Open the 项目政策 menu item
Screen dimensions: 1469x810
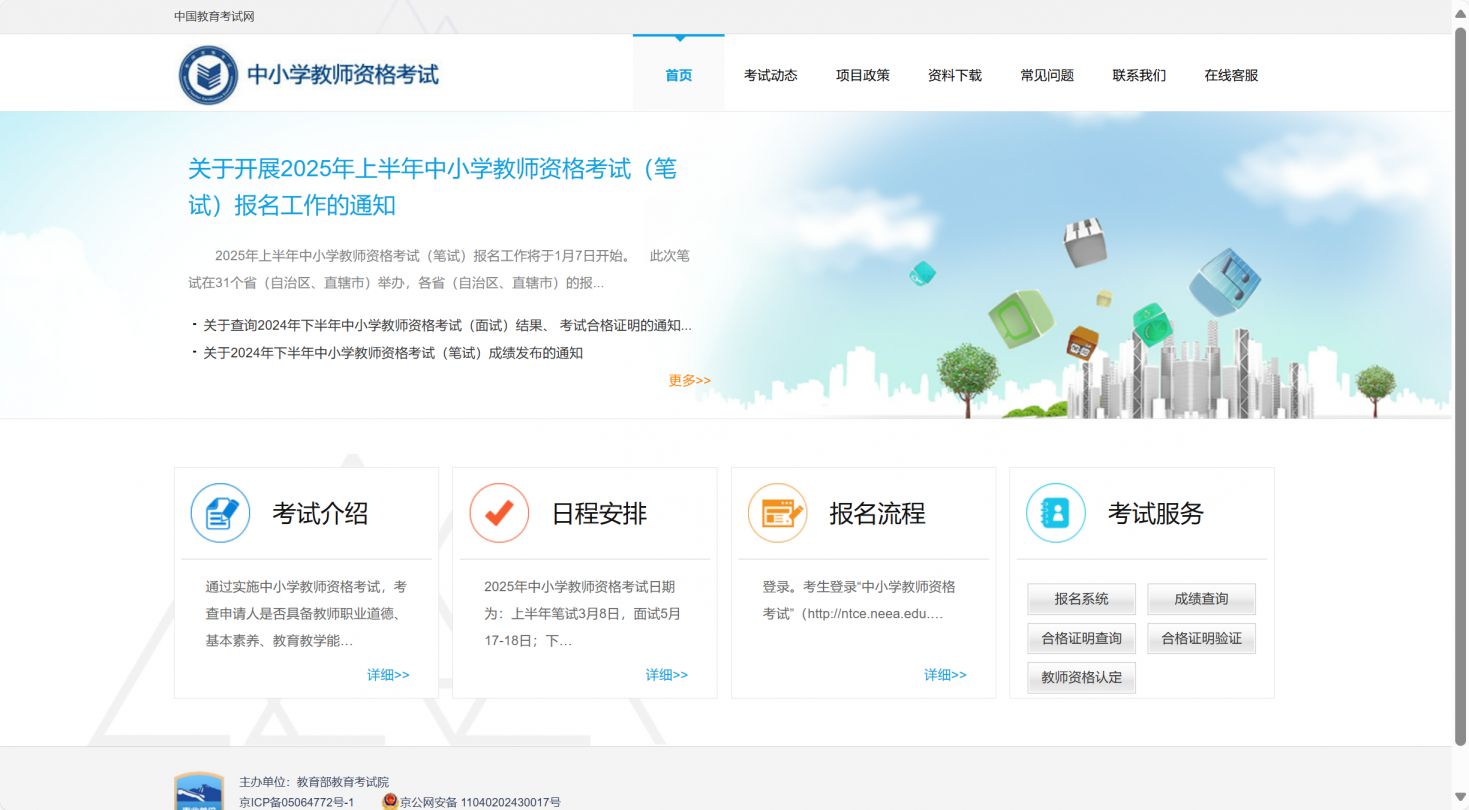pos(863,75)
